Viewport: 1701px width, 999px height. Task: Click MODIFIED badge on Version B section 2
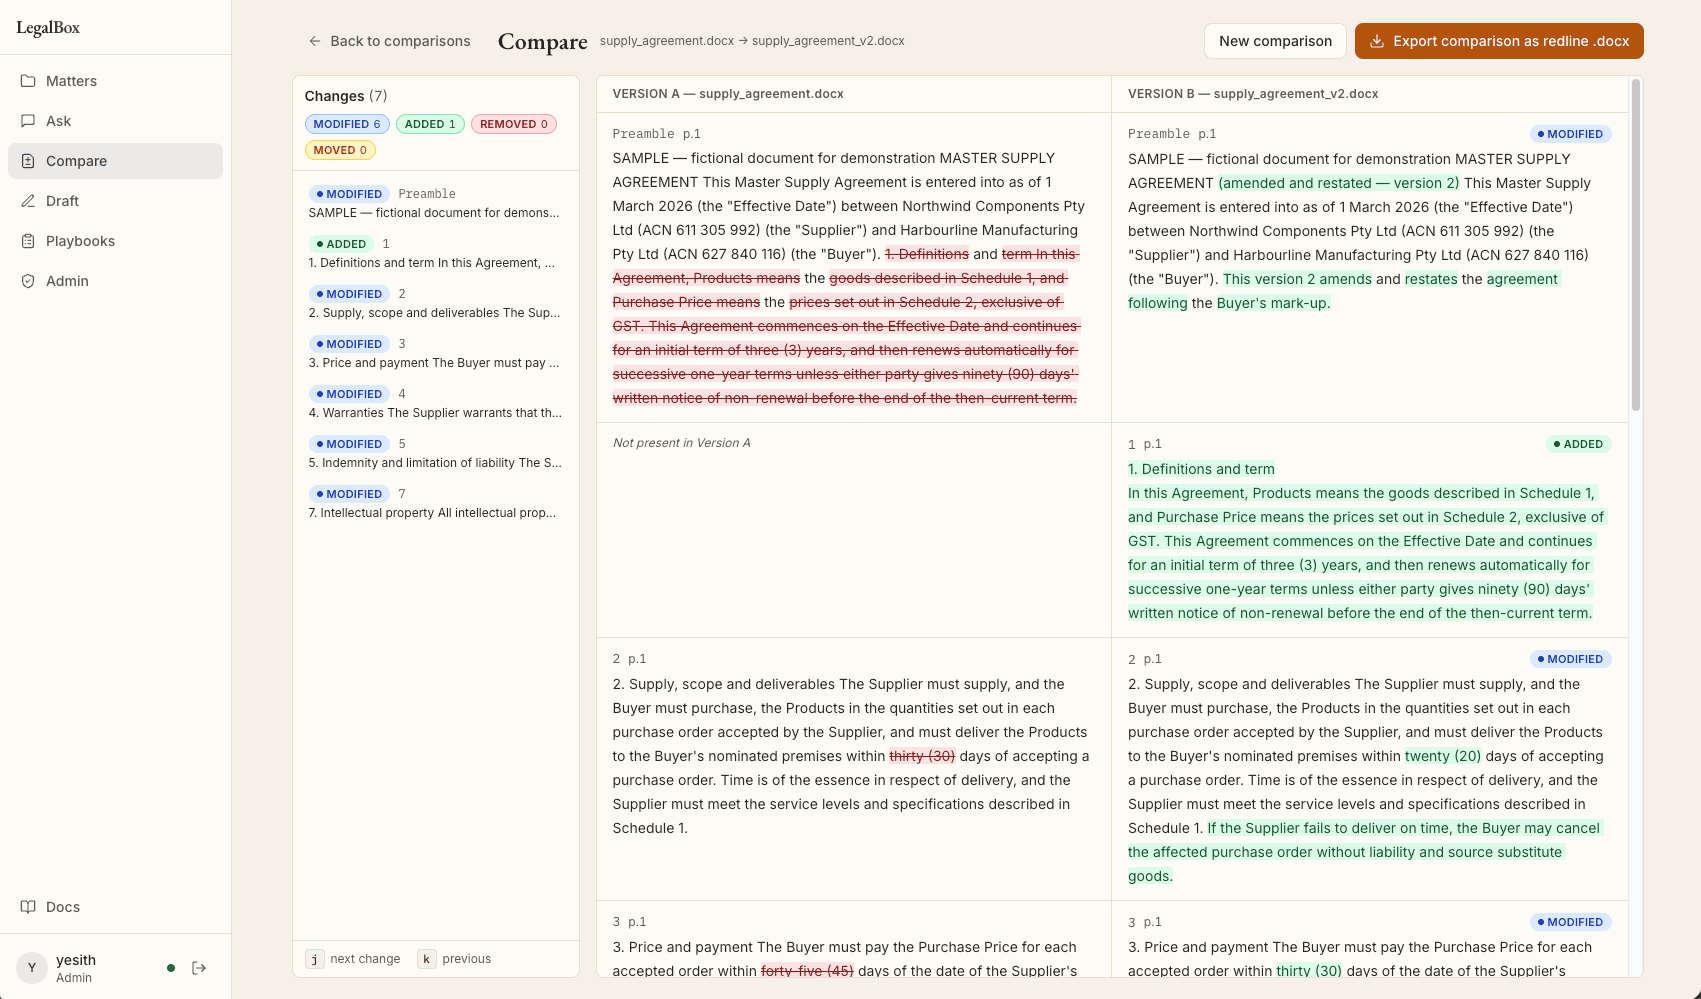pyautogui.click(x=1570, y=659)
